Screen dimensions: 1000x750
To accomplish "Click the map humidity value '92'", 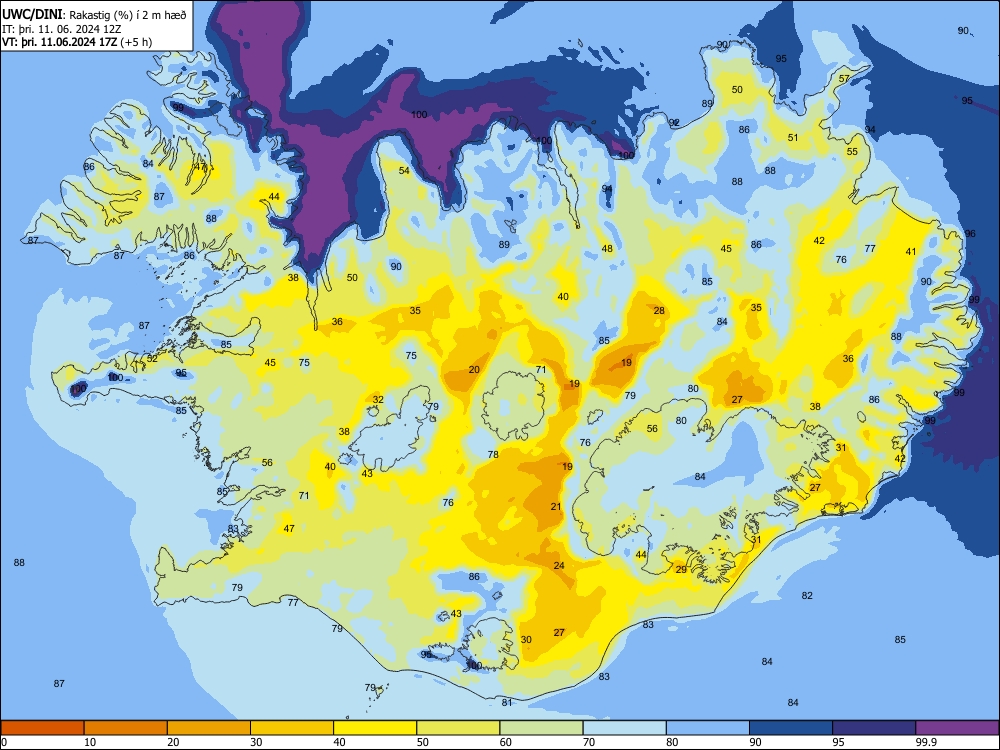I will pyautogui.click(x=674, y=122).
